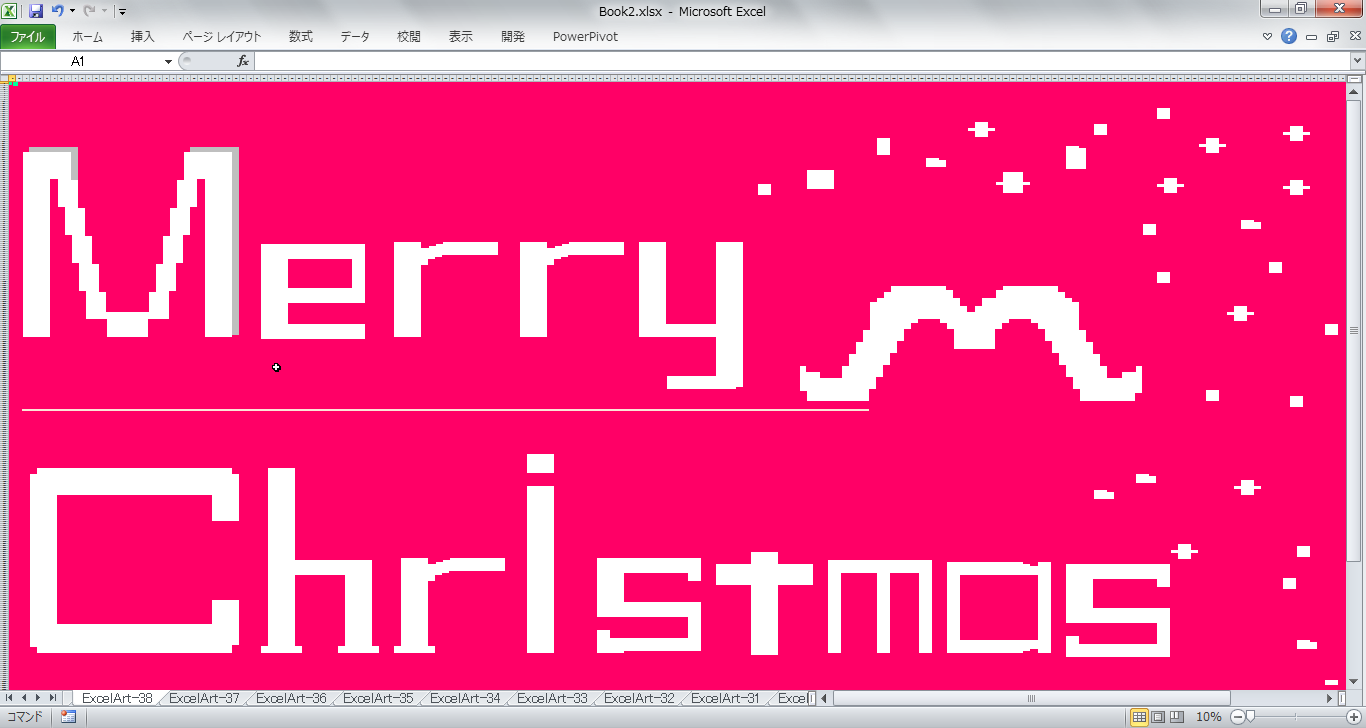Open Excel Help question mark icon
Viewport: 1366px width, 728px height.
(1289, 37)
